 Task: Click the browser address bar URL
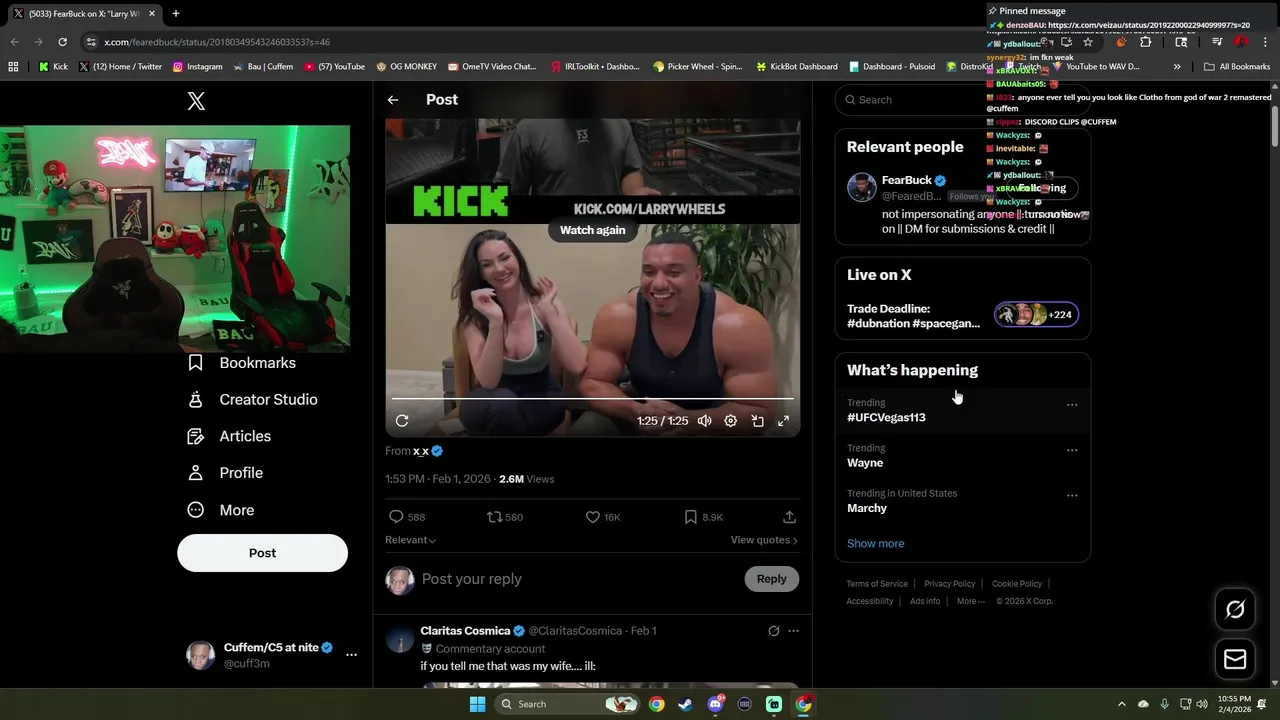point(217,42)
